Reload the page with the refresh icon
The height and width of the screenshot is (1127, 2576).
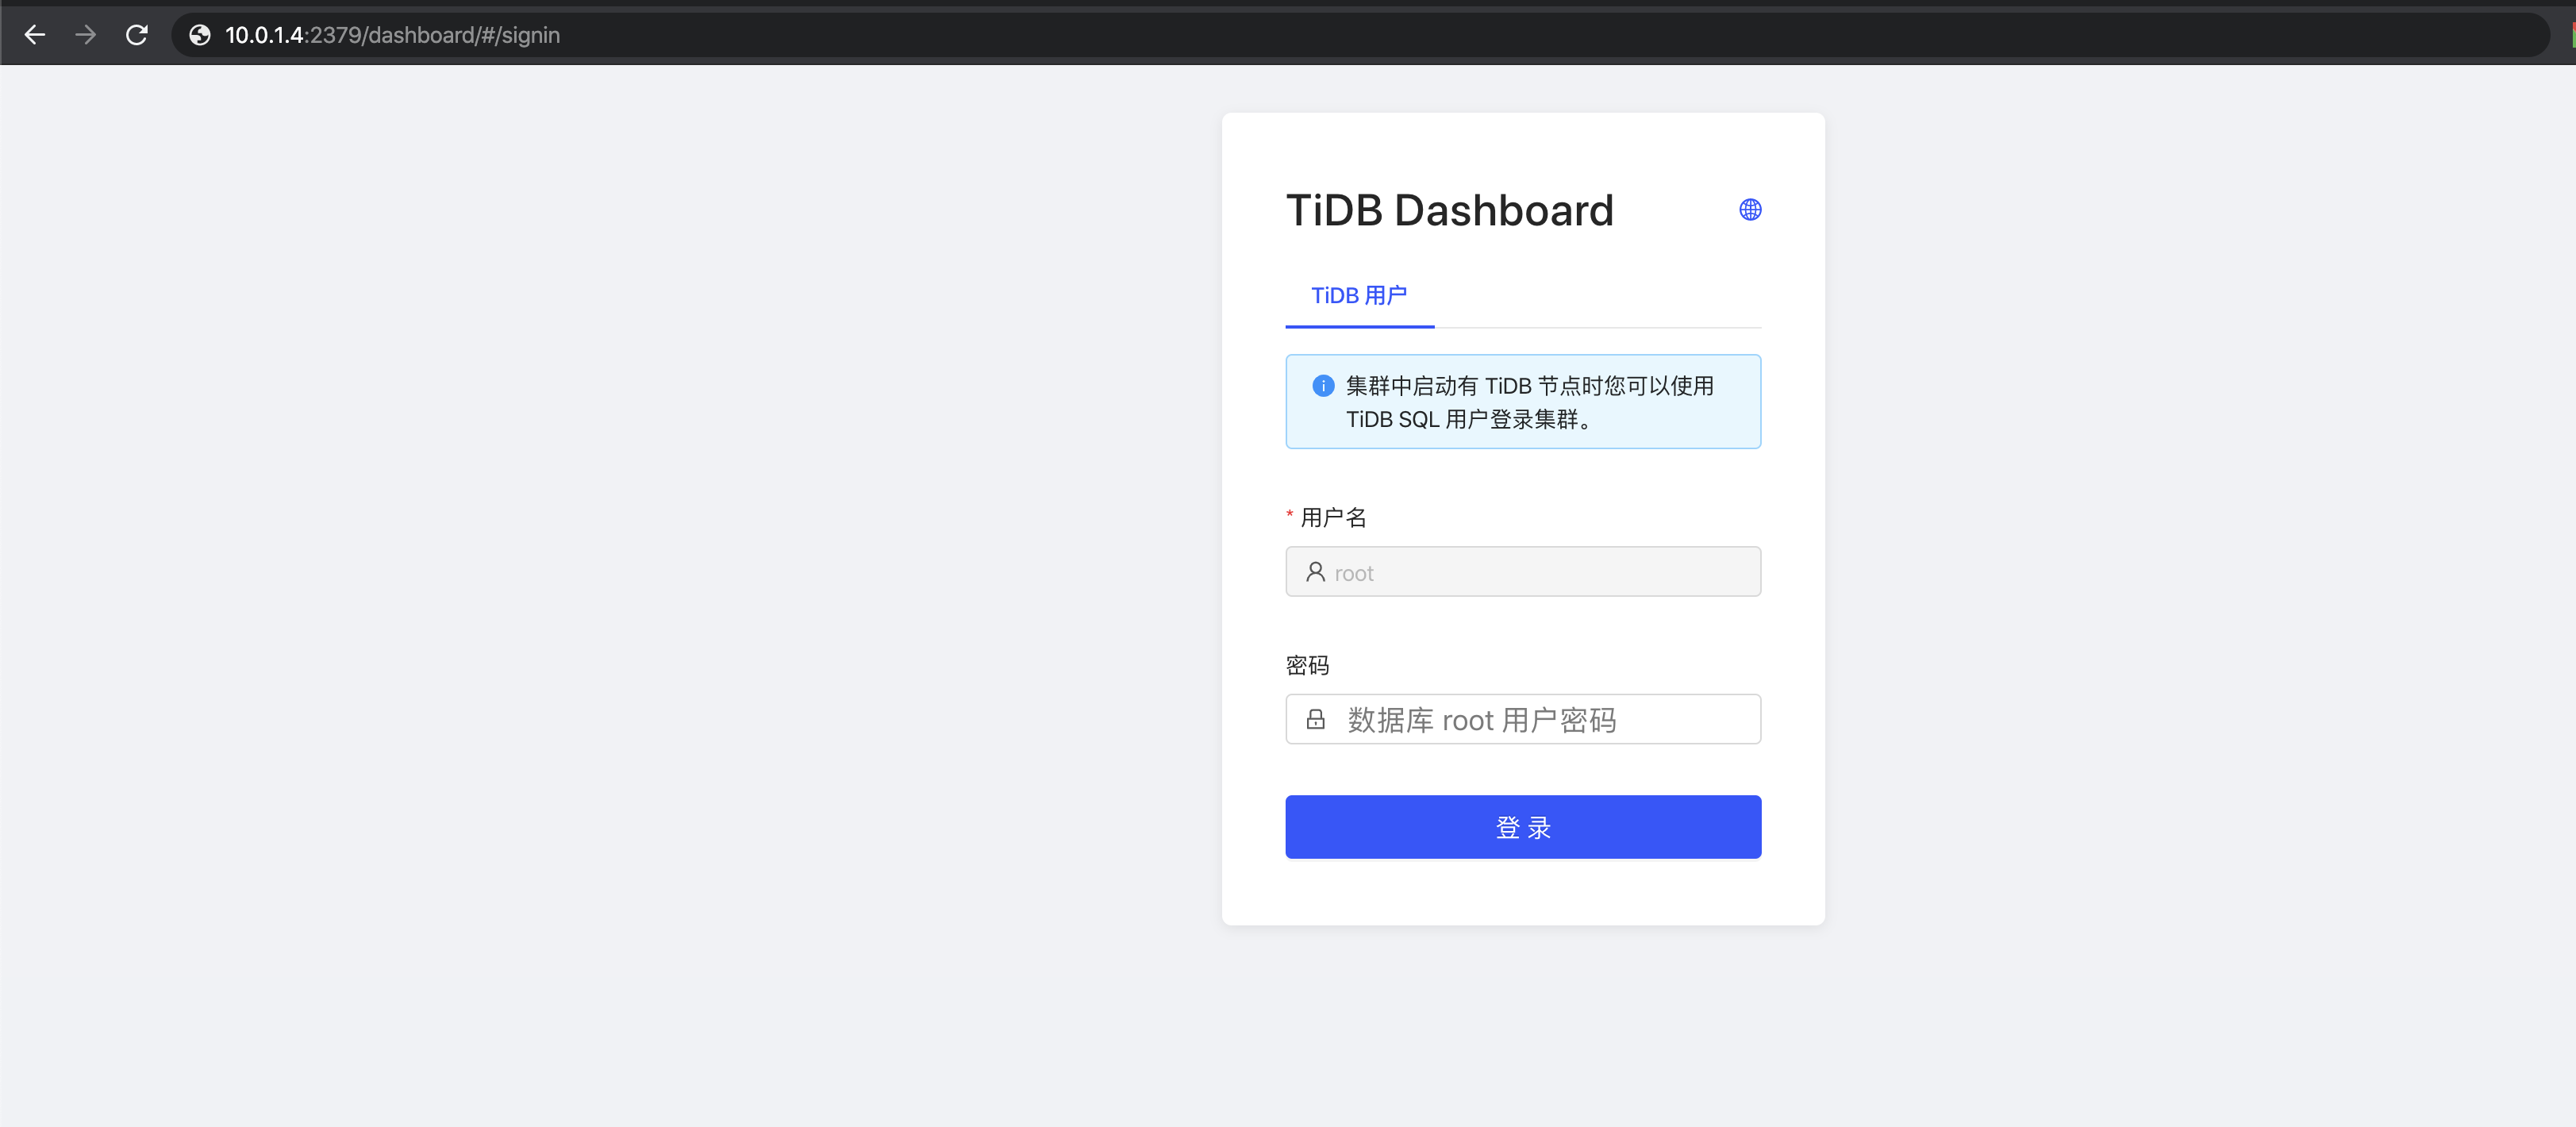click(137, 34)
